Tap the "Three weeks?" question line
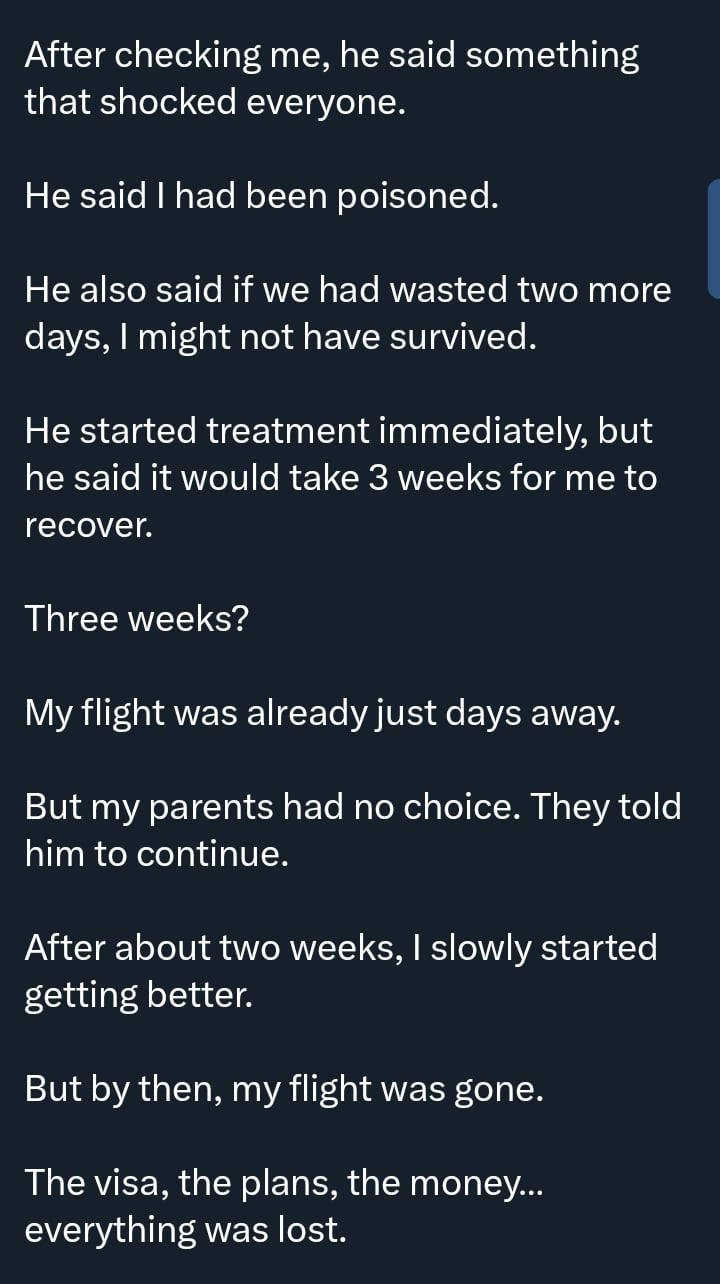 (x=137, y=619)
